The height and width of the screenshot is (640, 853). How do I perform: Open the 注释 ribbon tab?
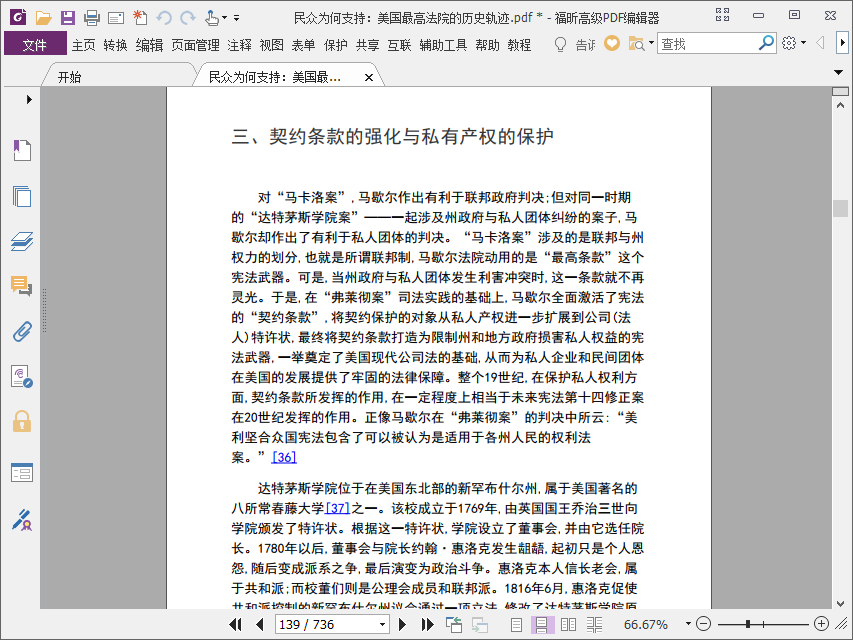coord(239,45)
